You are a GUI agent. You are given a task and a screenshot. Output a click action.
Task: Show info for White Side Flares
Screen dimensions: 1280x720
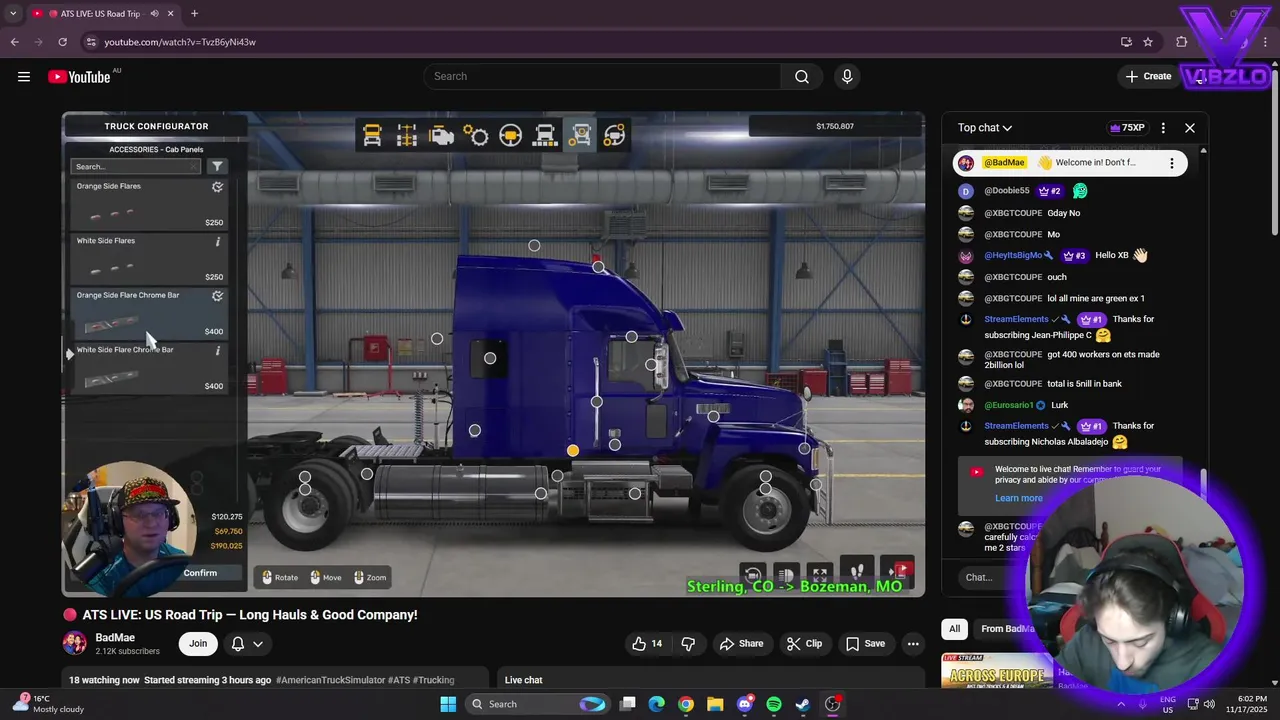coord(218,241)
